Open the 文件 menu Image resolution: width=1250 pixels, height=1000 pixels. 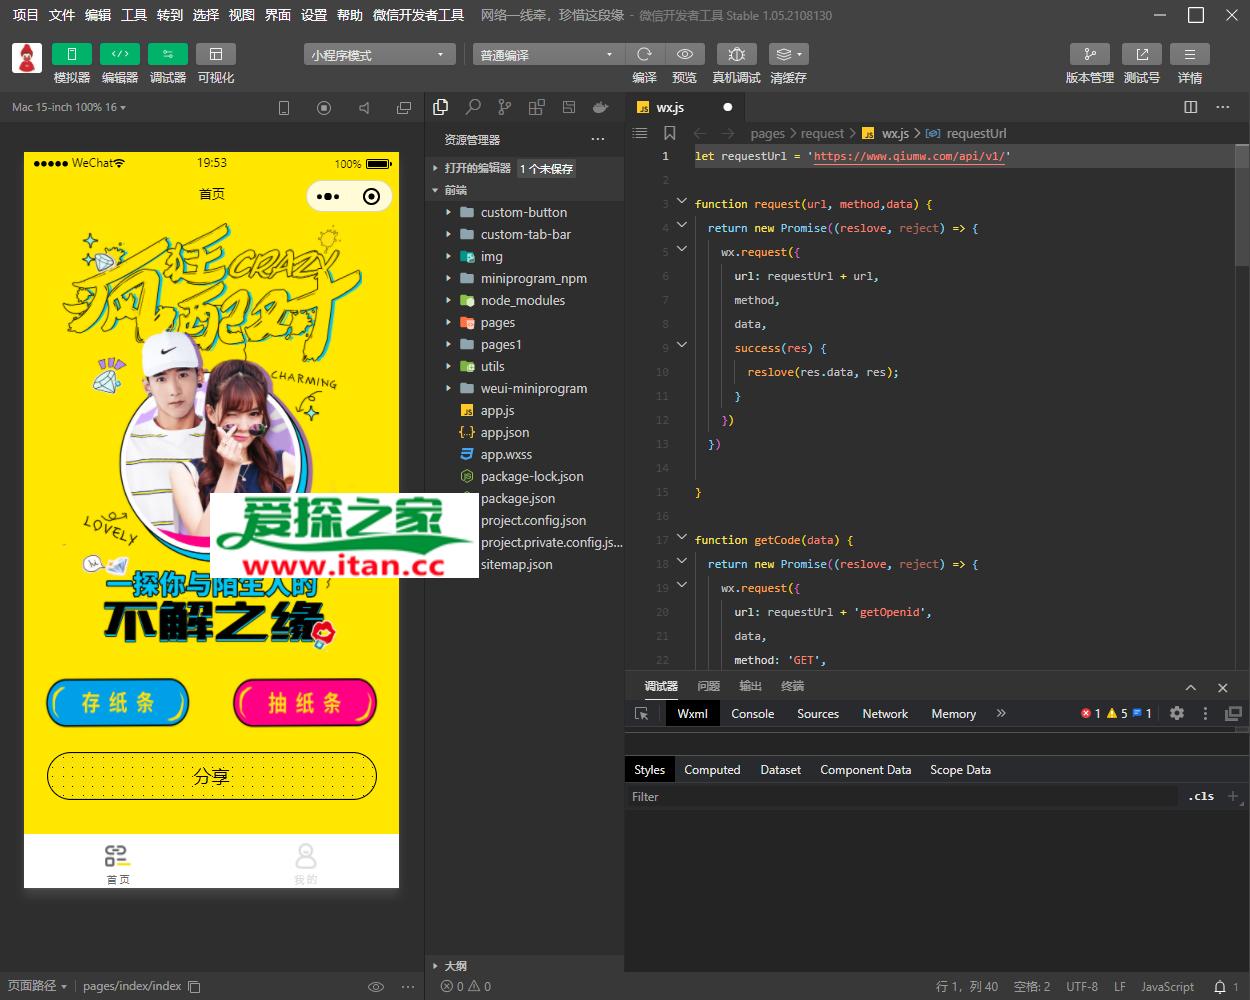click(x=62, y=15)
